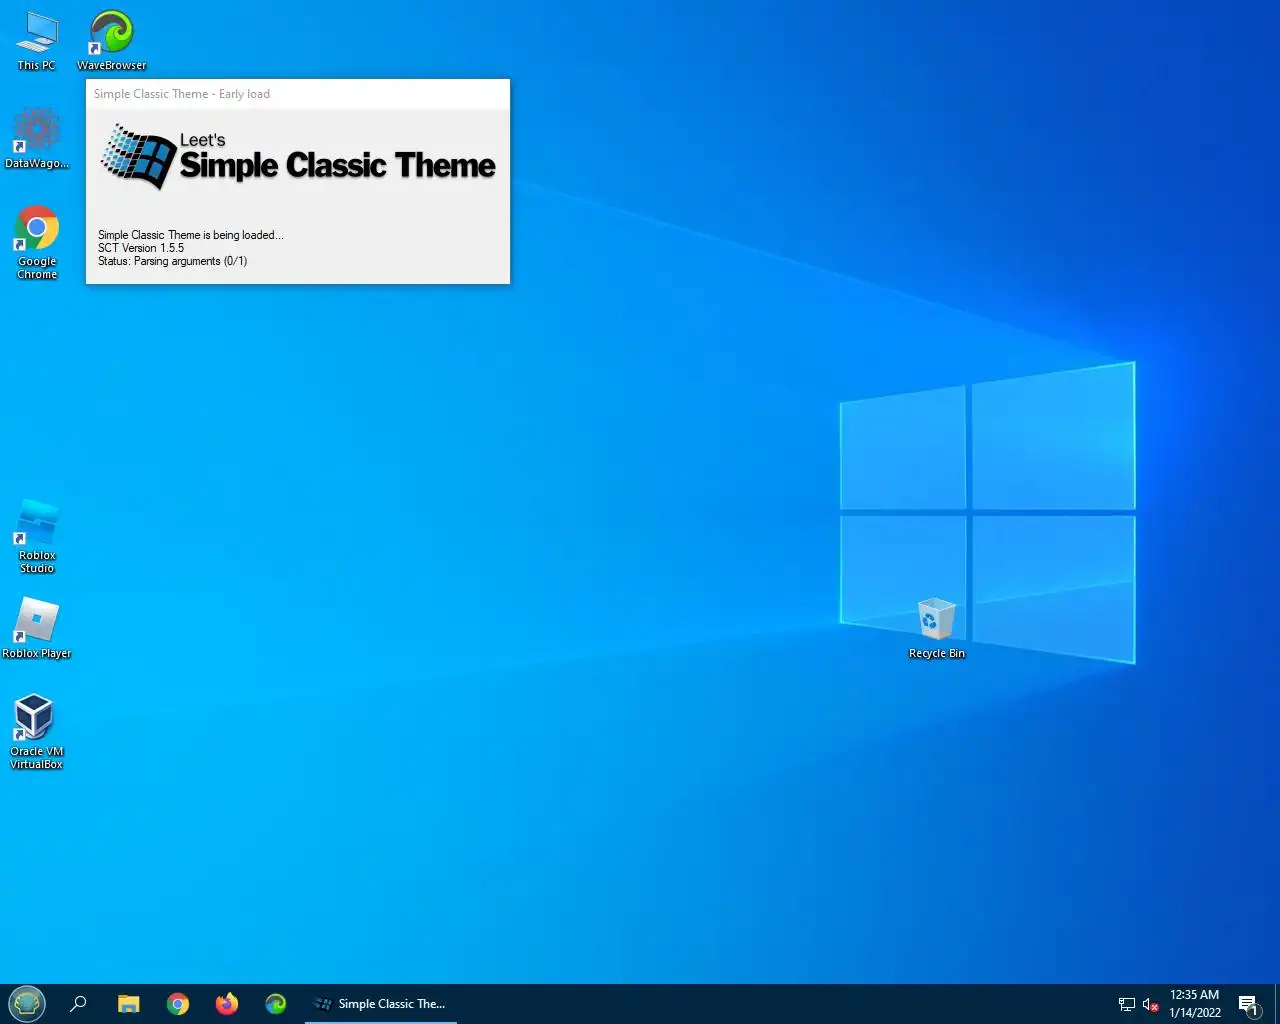
Task: Click 'Simple Classic Theme is being loaded...' text
Action: point(191,235)
